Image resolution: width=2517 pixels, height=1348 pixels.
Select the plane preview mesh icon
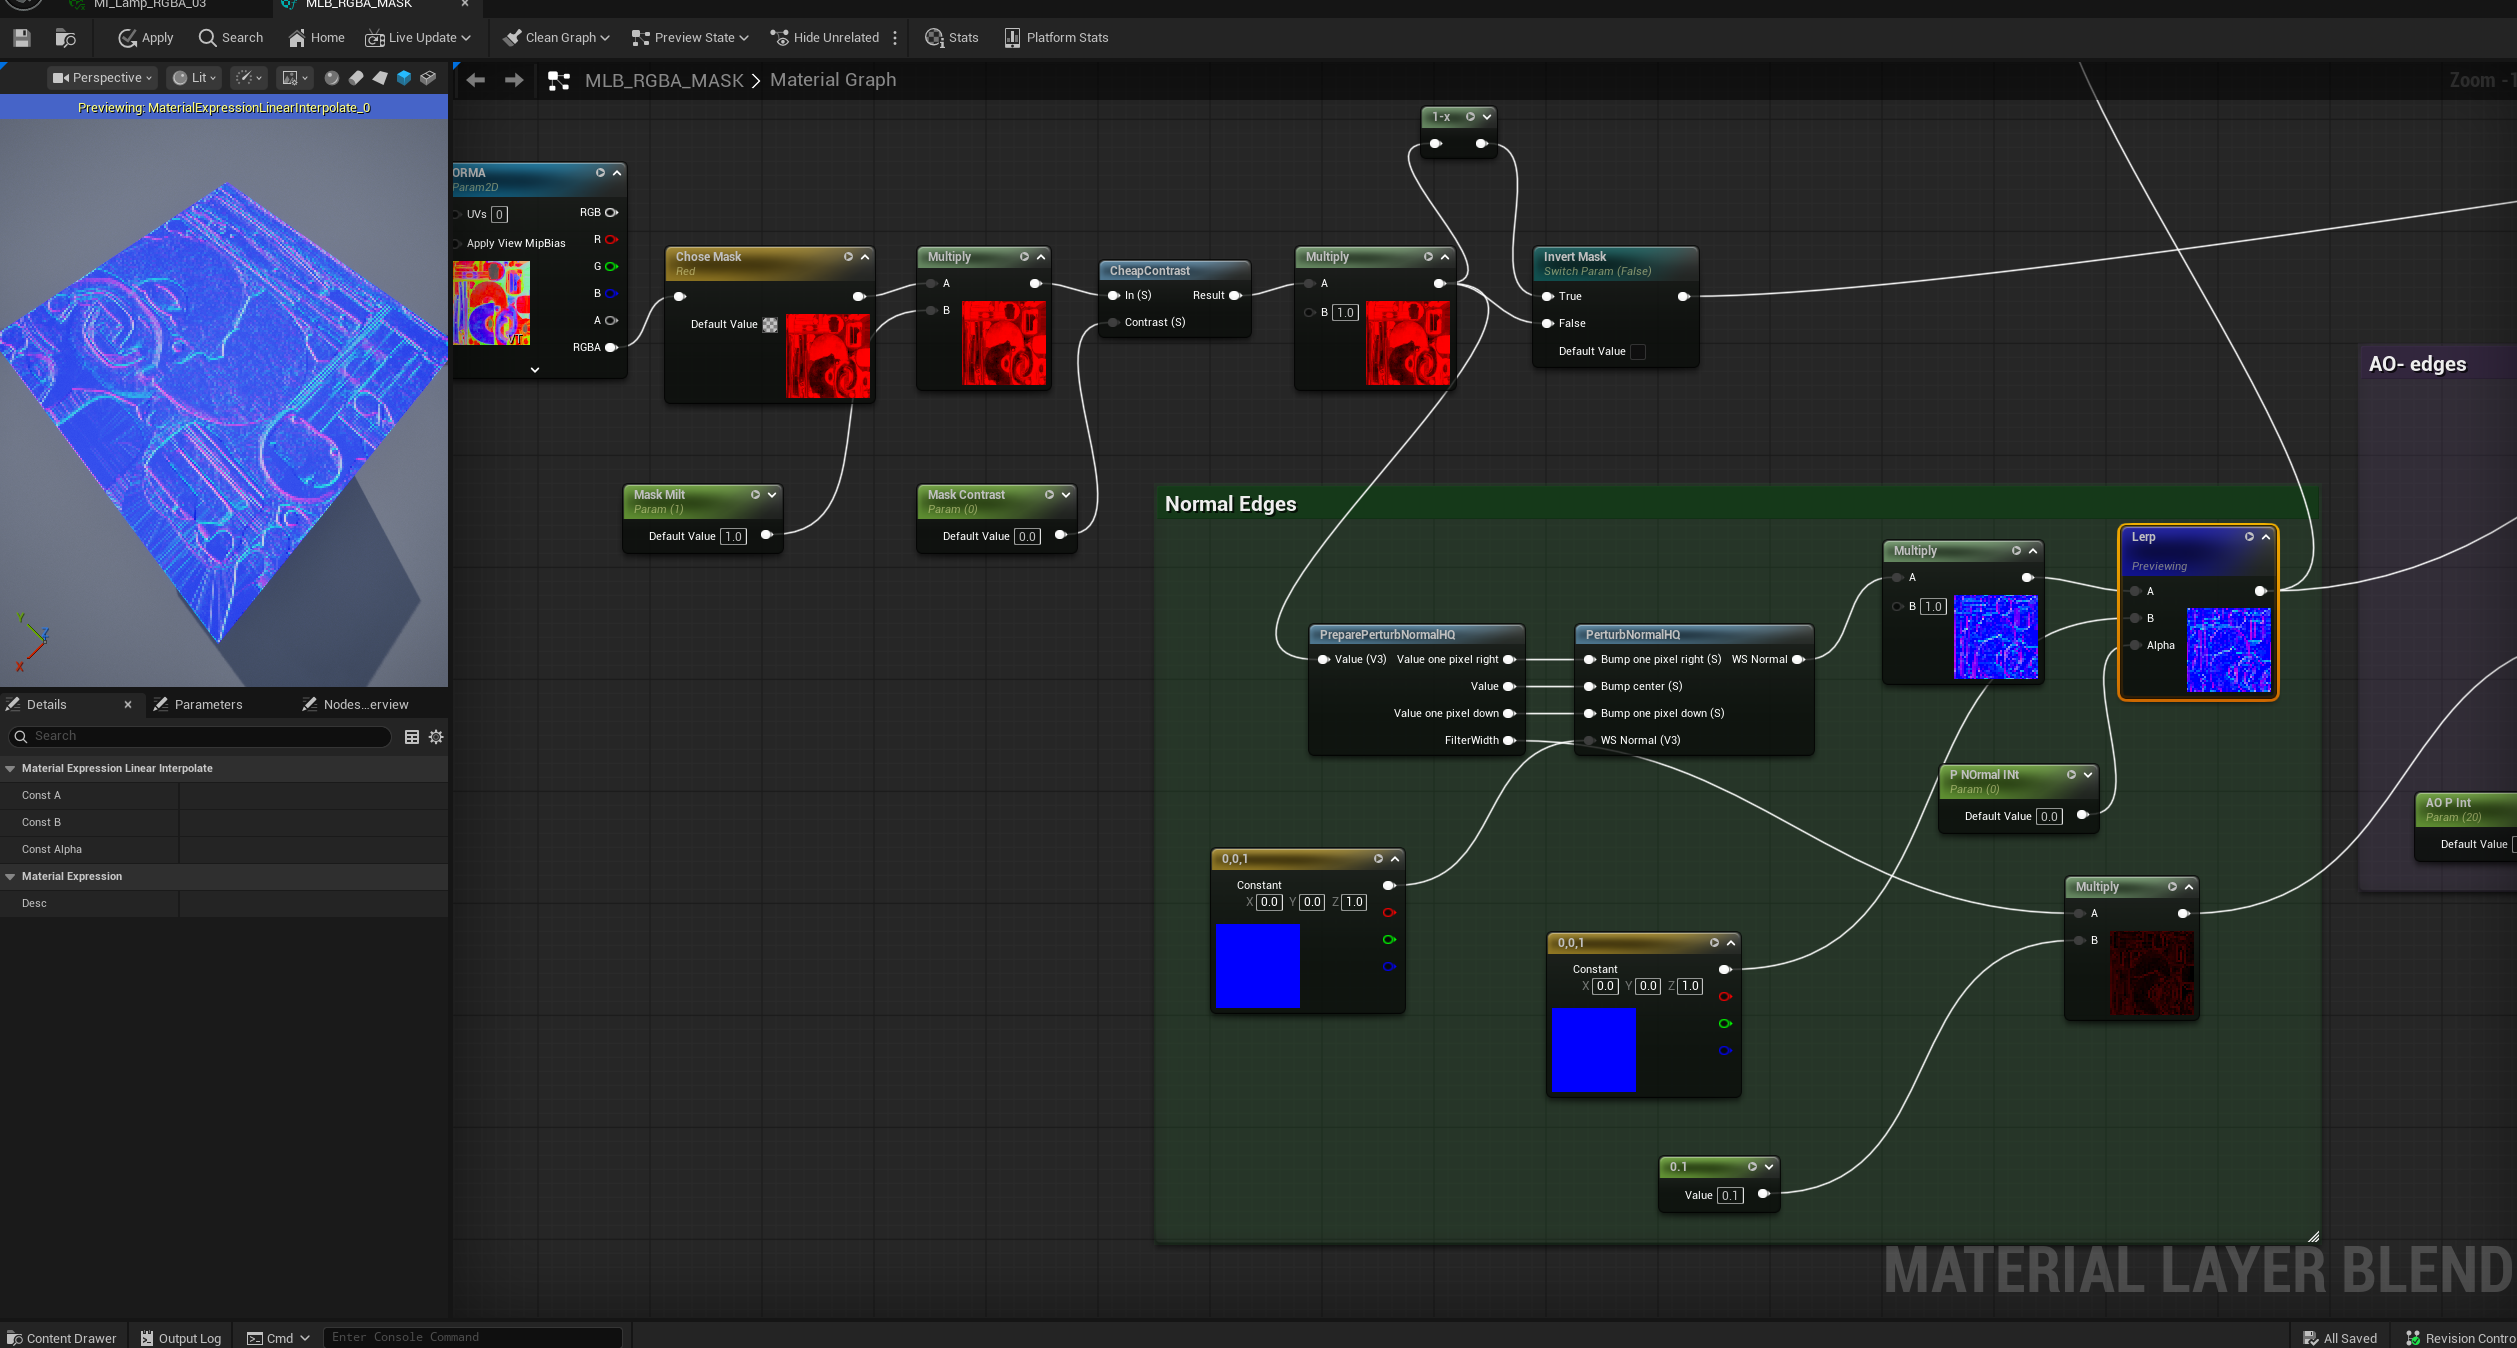click(x=380, y=78)
